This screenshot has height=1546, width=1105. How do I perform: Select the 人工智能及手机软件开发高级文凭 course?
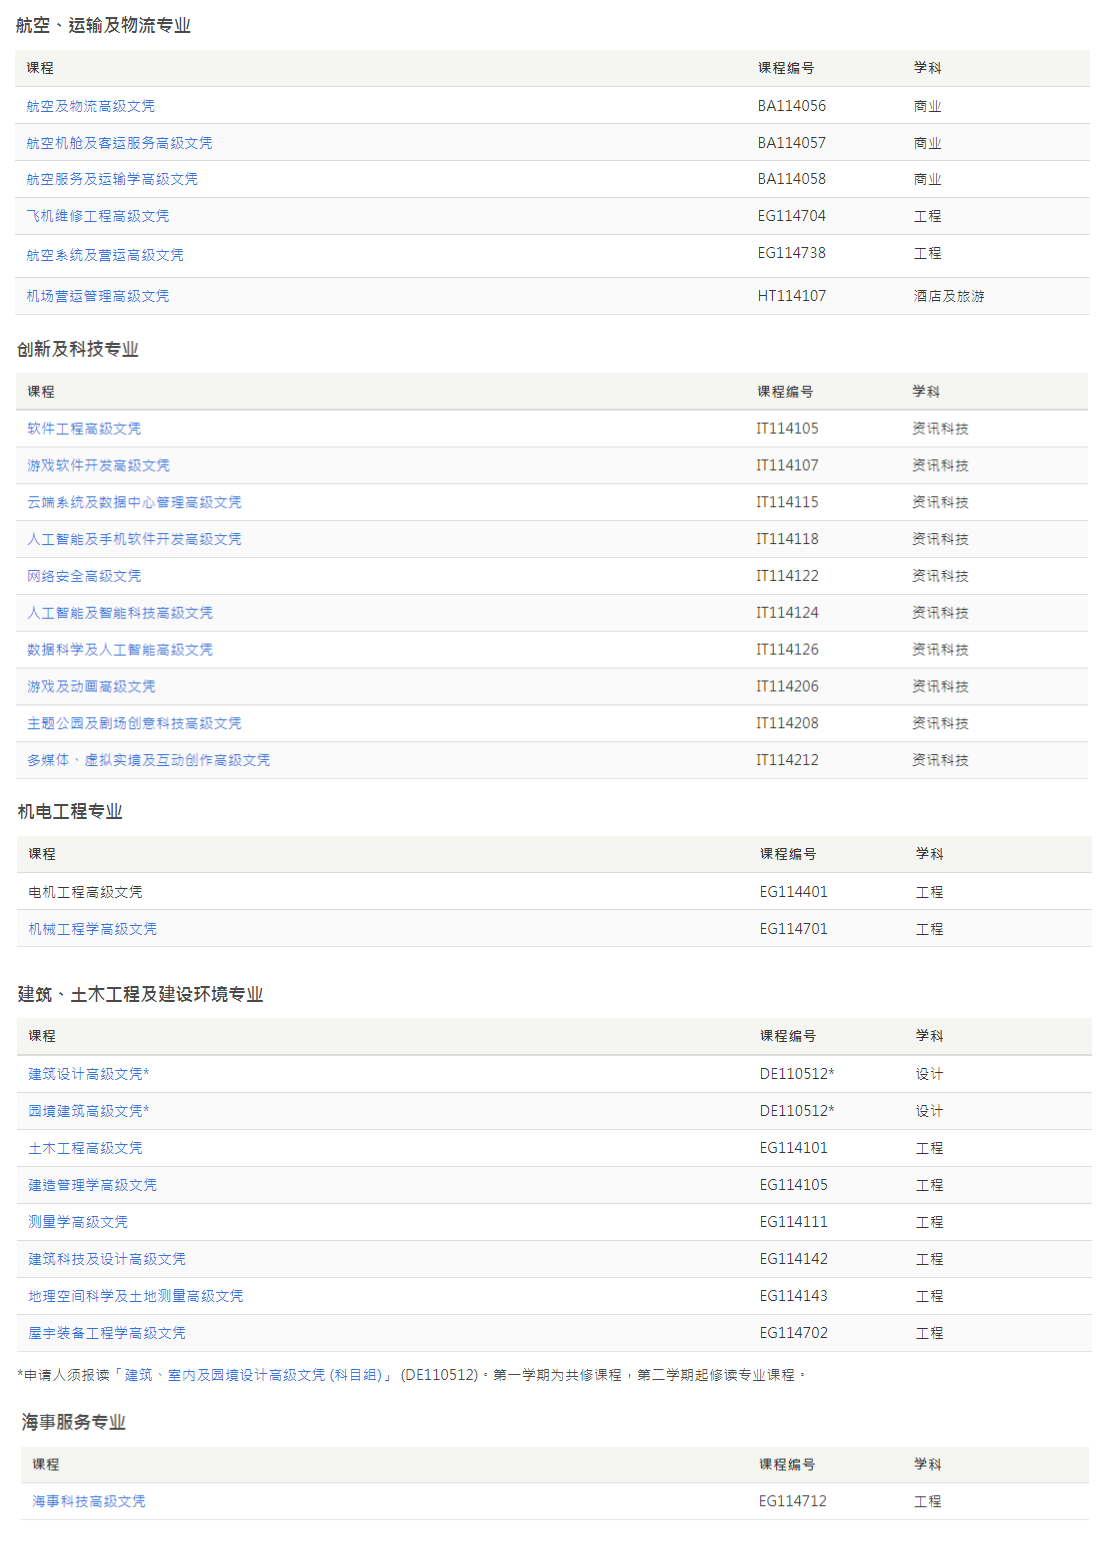click(x=134, y=539)
